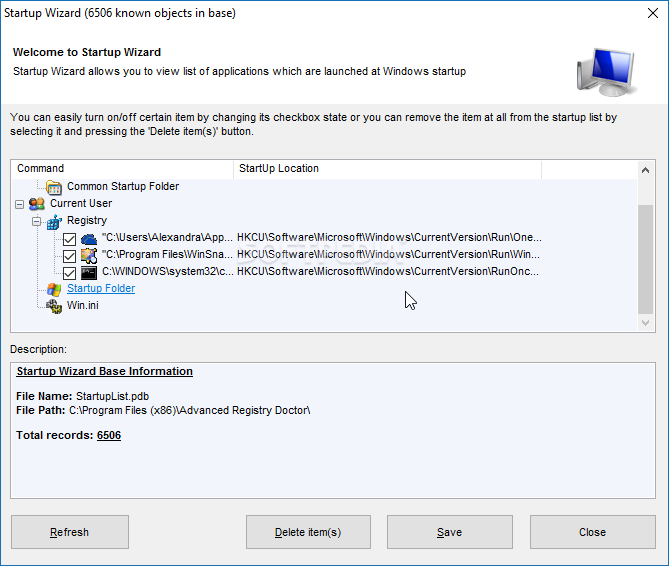Click the Registry cube icon
Image resolution: width=669 pixels, height=566 pixels.
point(54,221)
